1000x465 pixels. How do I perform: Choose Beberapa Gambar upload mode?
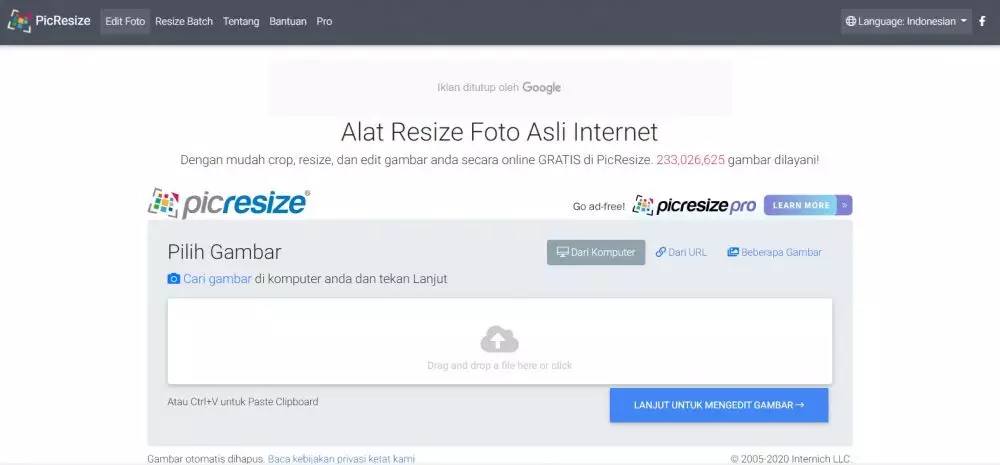774,252
